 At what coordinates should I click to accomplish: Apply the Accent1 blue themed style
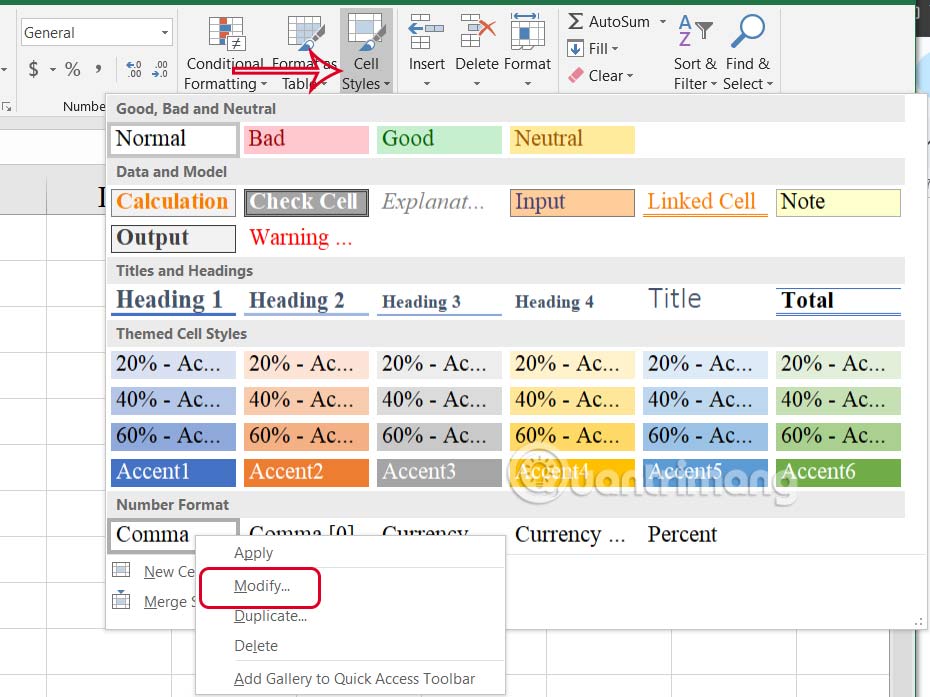click(x=174, y=472)
